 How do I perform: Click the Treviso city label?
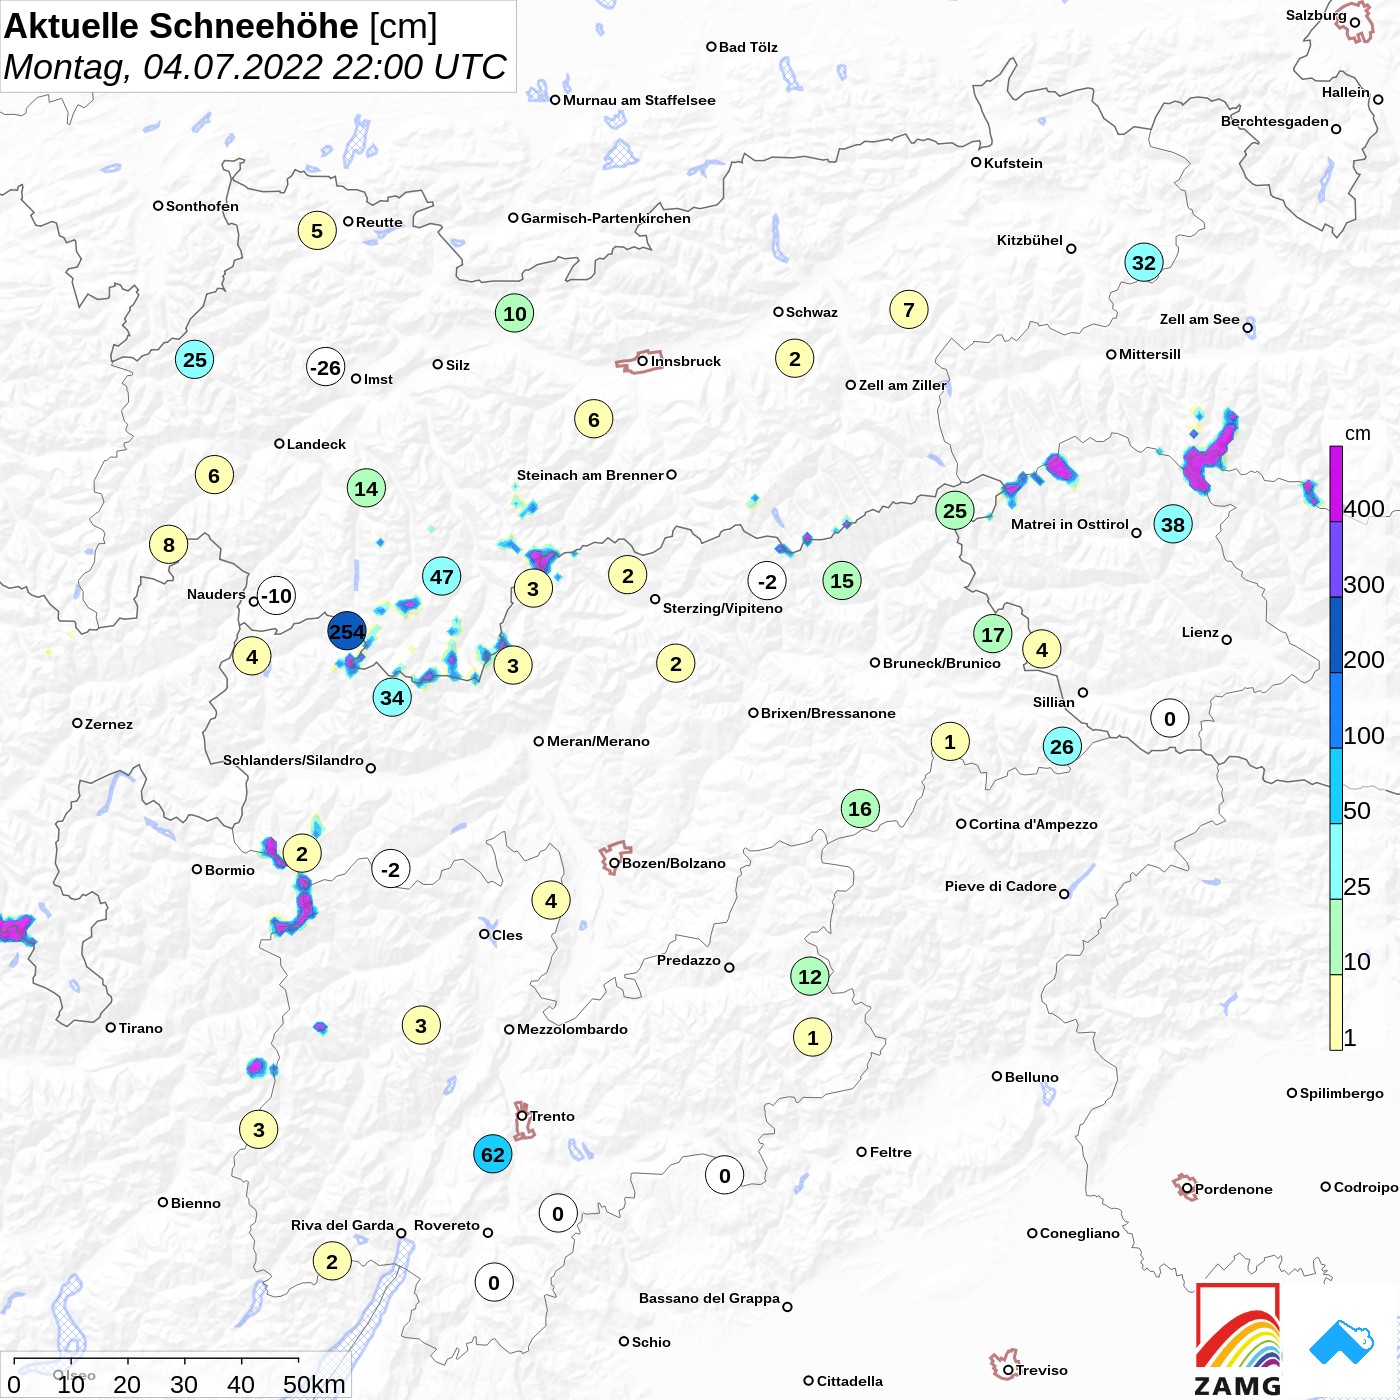(x=1042, y=1370)
